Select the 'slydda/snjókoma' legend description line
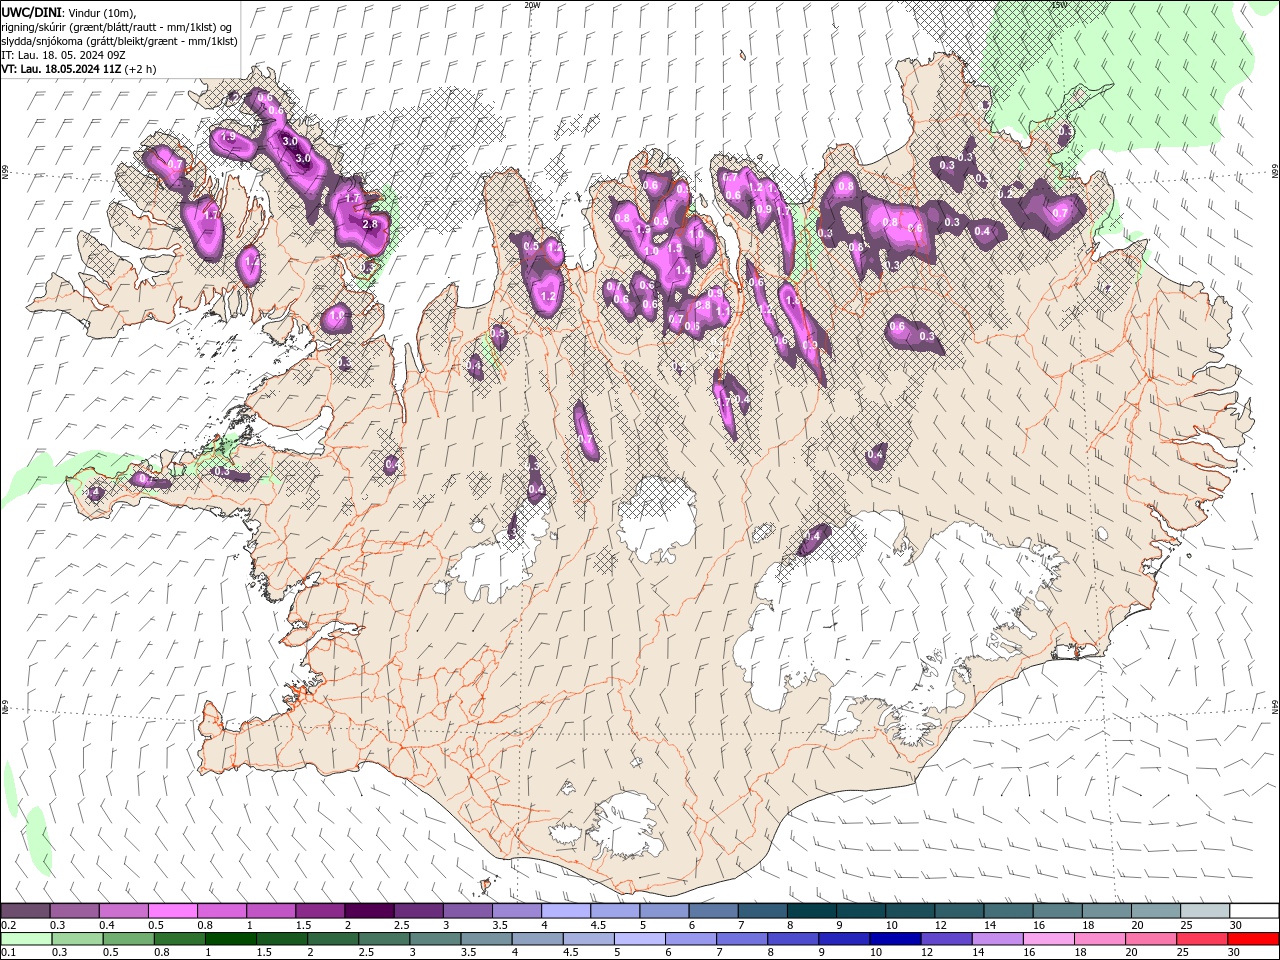Screen dimensions: 1280x960 pyautogui.click(x=119, y=41)
